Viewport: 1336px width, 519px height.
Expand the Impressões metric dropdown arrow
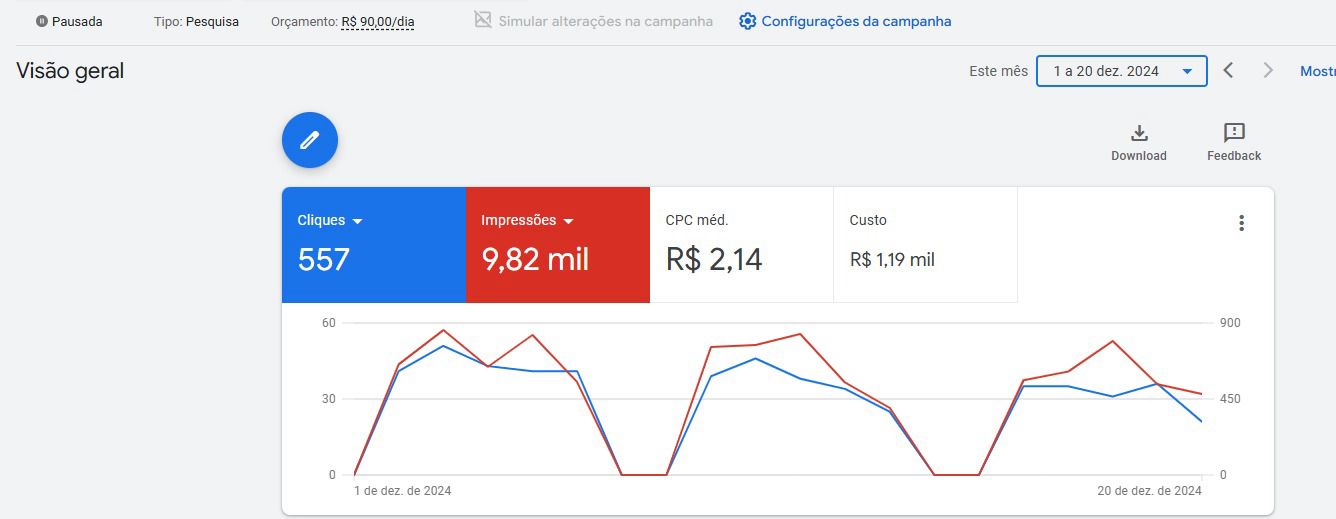(569, 221)
